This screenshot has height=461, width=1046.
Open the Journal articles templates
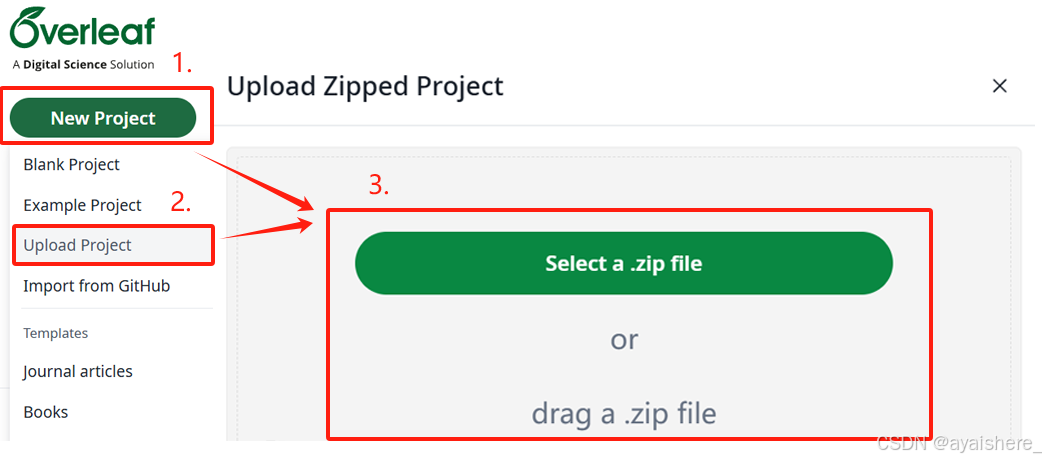coord(78,371)
